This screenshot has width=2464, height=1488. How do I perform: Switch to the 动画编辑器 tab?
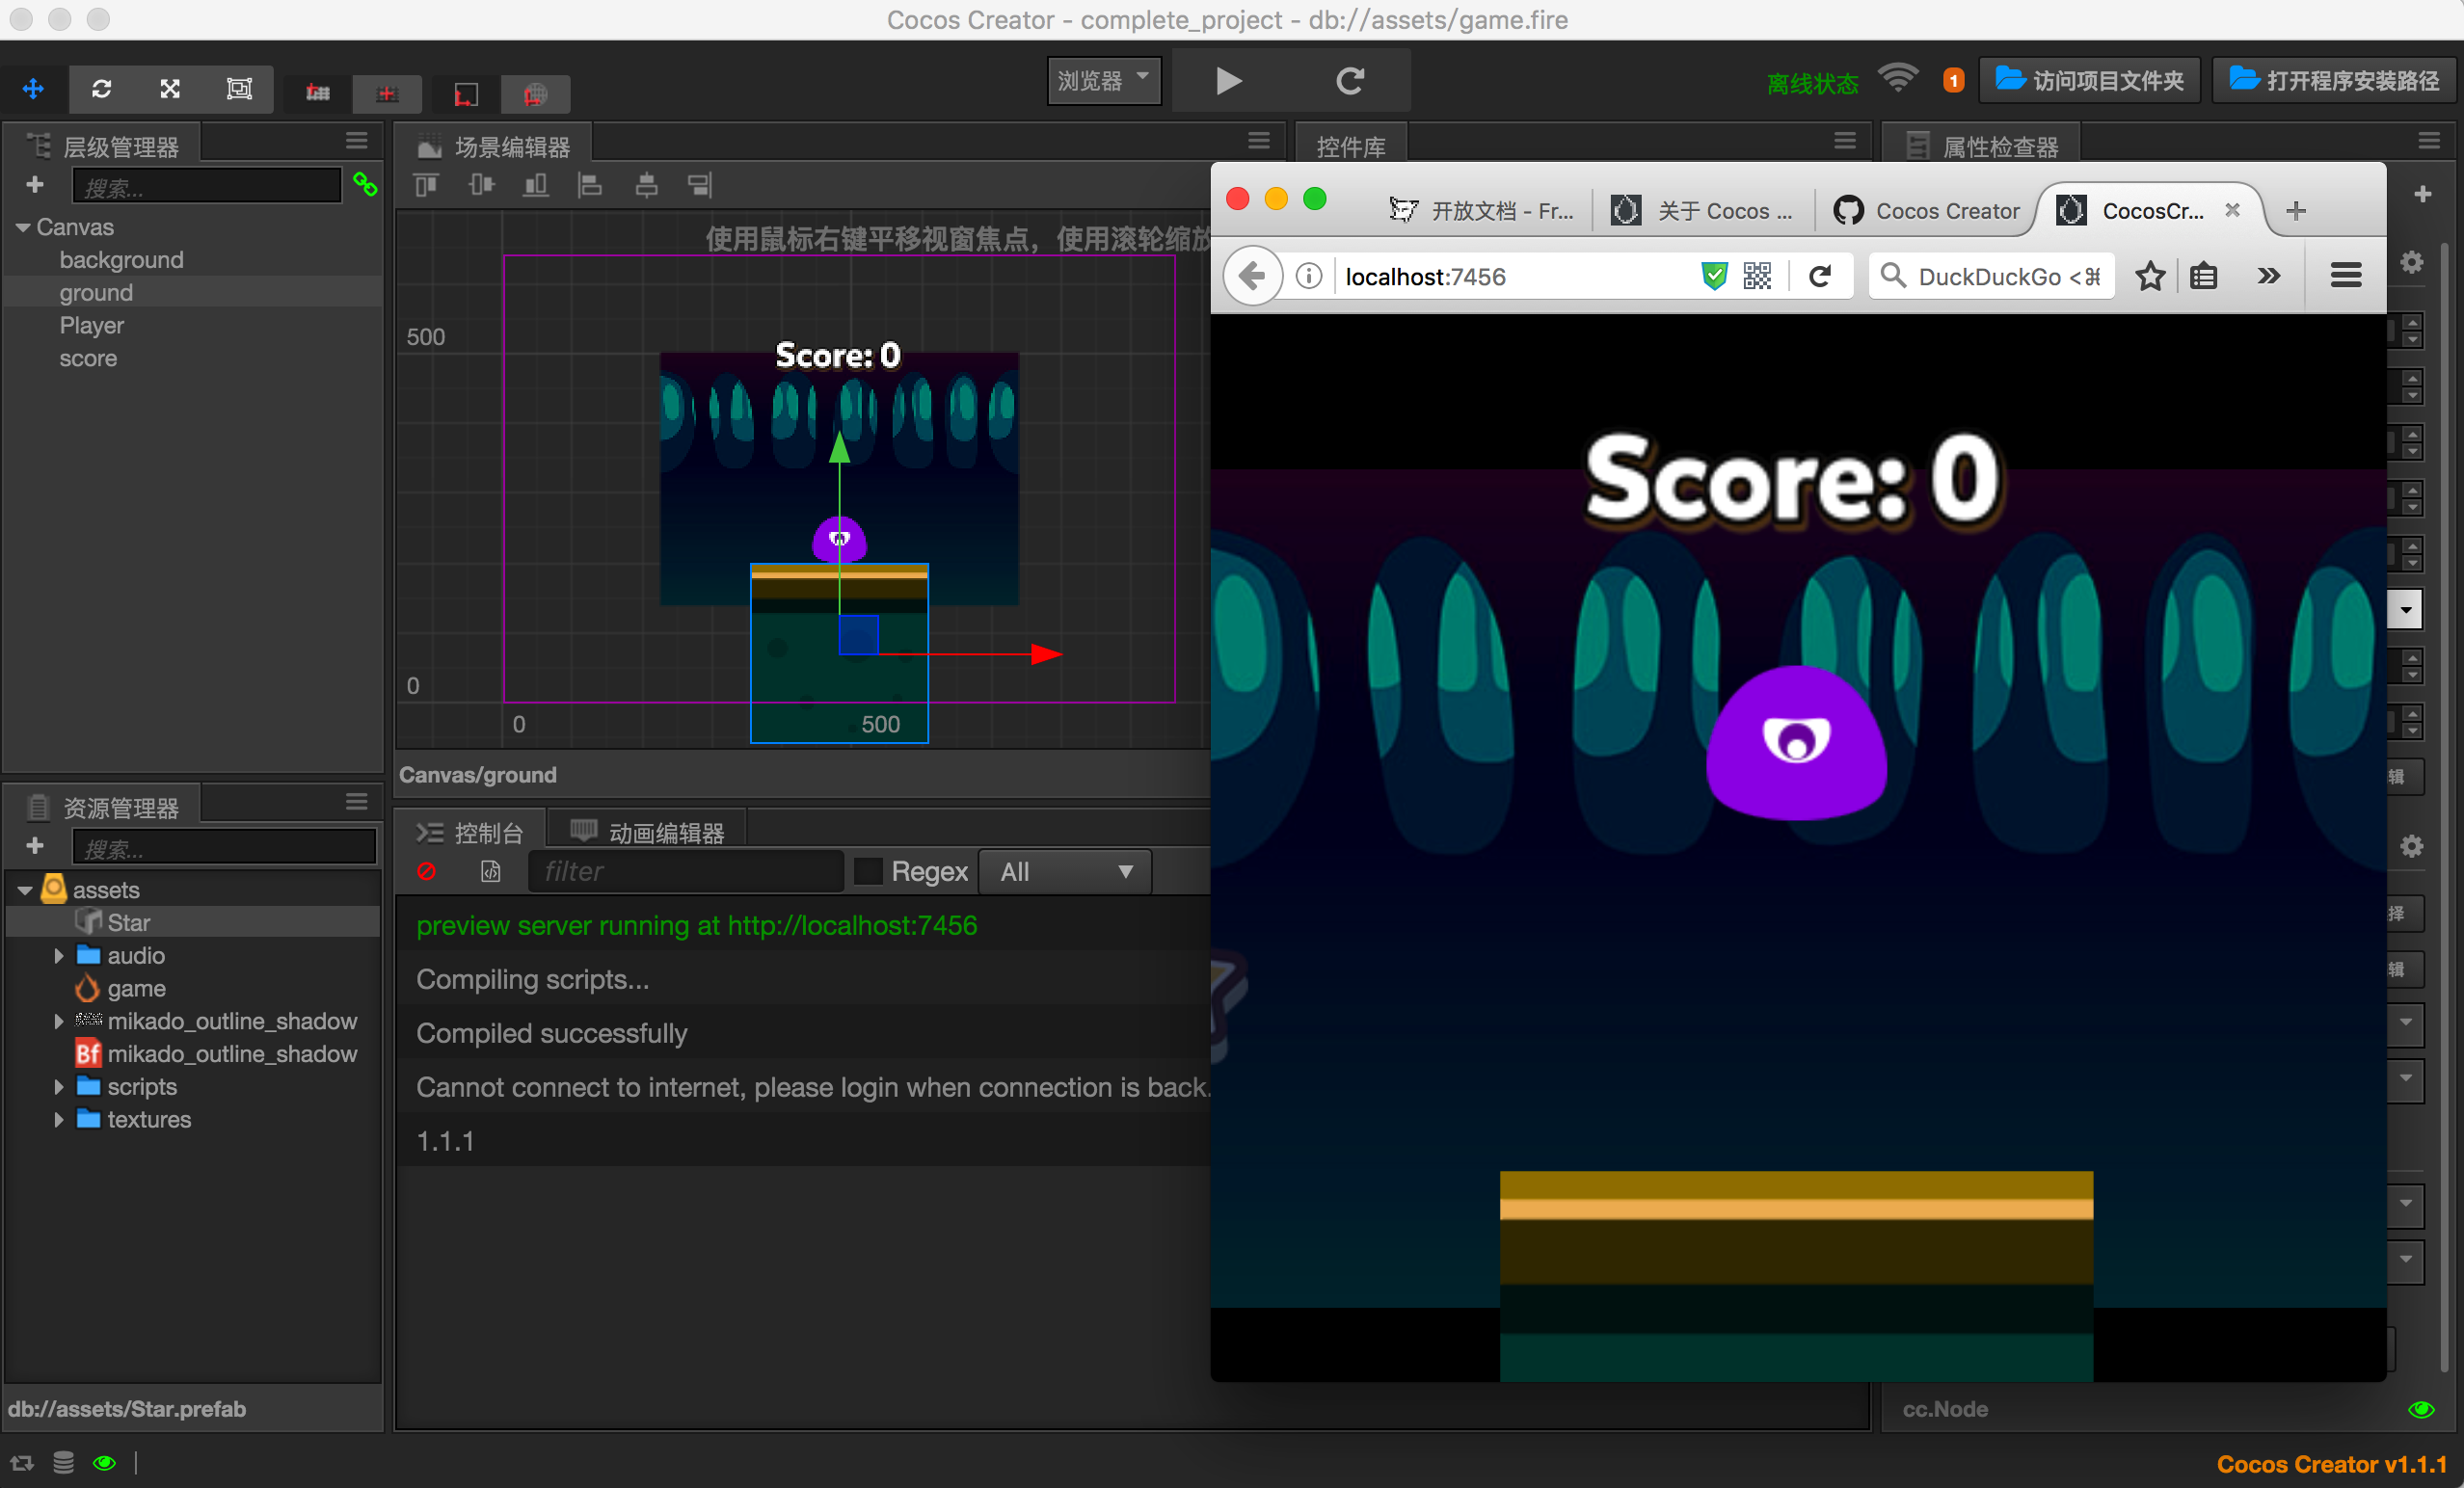pos(648,832)
